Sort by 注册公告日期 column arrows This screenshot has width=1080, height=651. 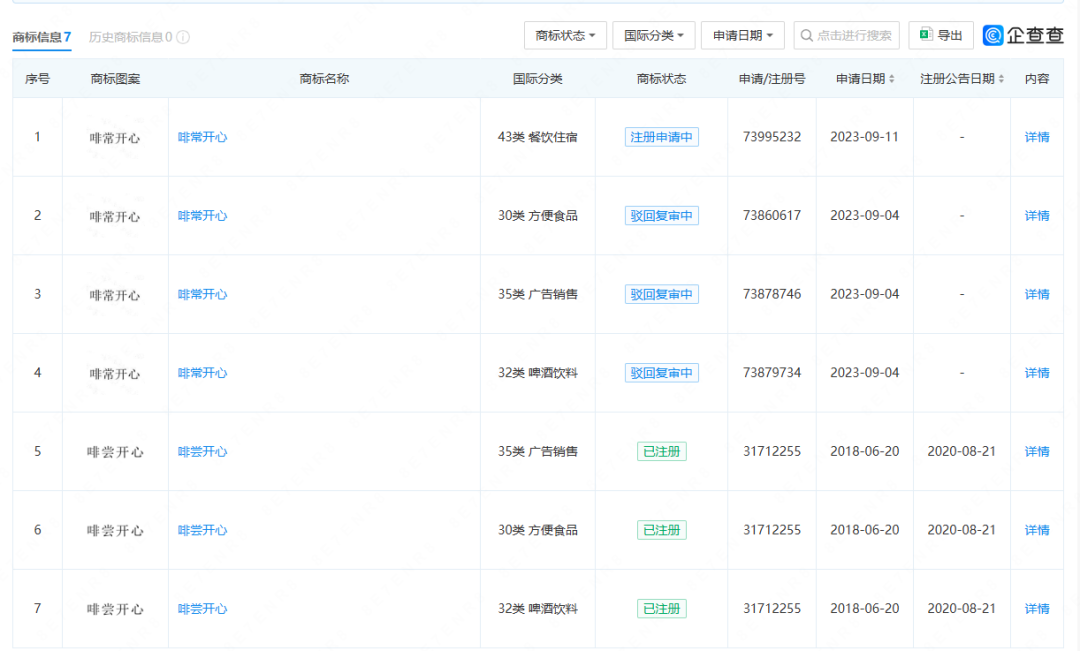1001,79
